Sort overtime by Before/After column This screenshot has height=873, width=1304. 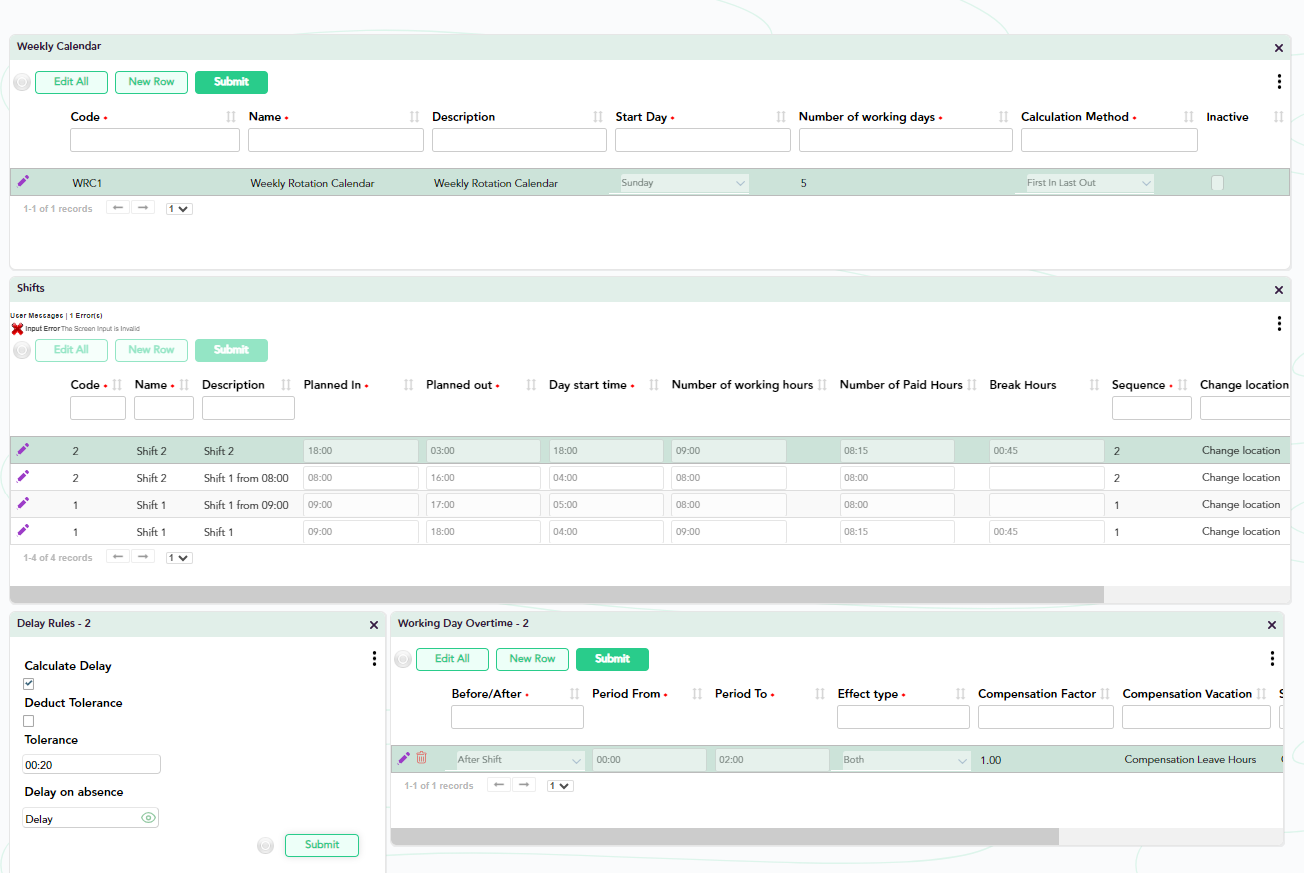click(x=575, y=694)
